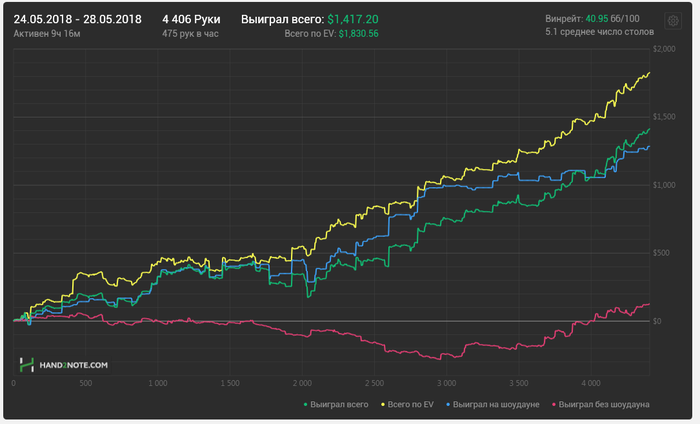Toggle the 'Выиграл всего' green legend series
700x424 pixels.
point(336,404)
